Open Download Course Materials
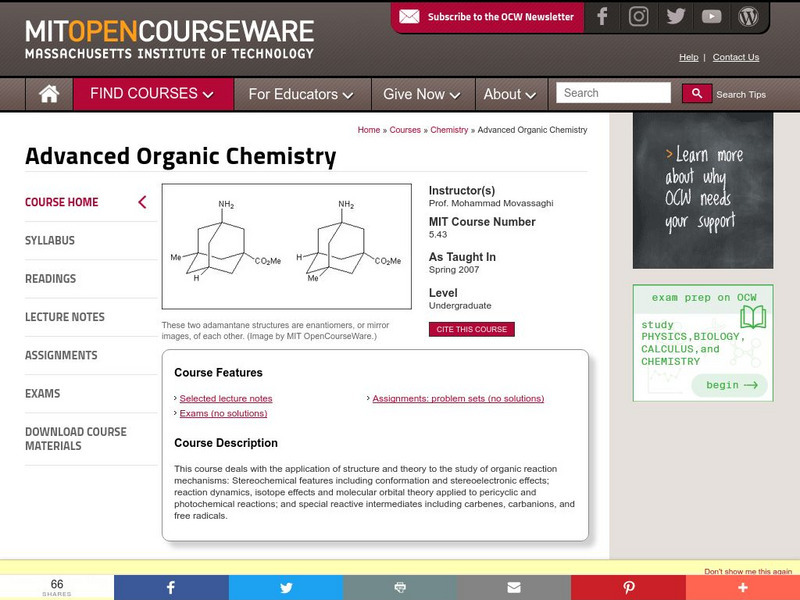Screen dimensions: 800x600 [76, 439]
